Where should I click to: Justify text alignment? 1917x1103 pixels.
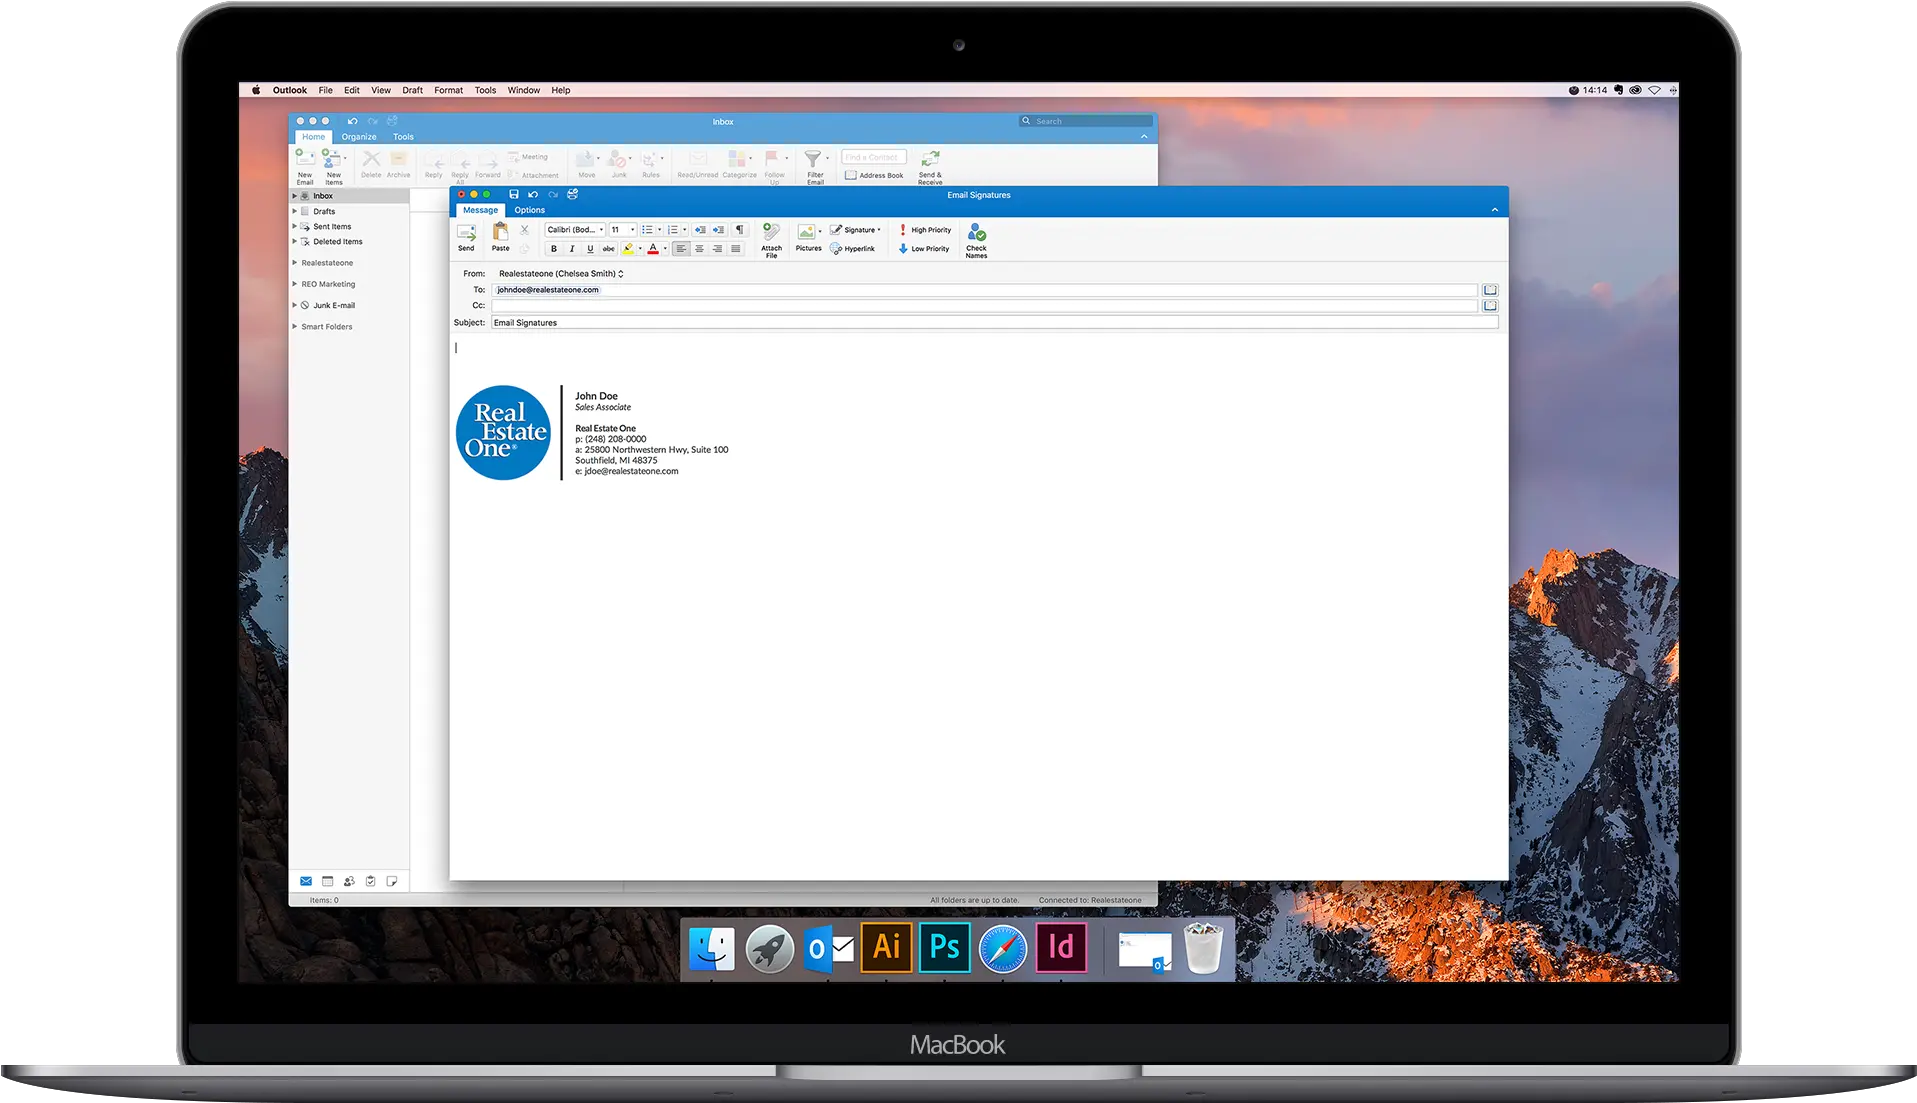click(x=736, y=249)
